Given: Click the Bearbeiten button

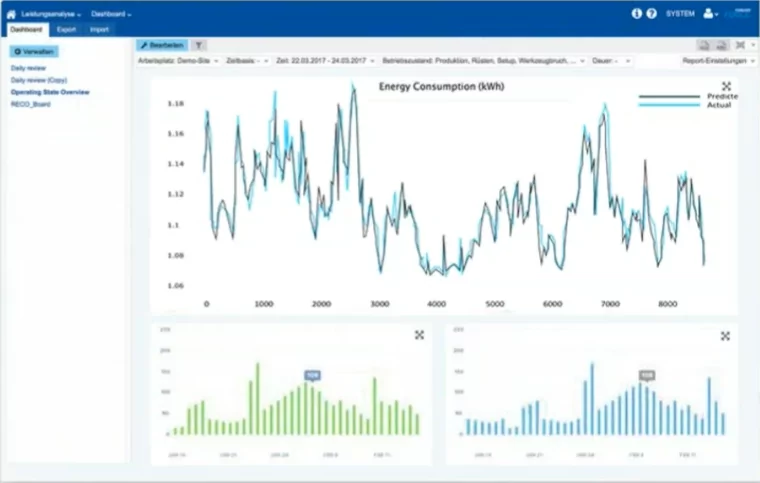Looking at the screenshot, I should point(161,45).
